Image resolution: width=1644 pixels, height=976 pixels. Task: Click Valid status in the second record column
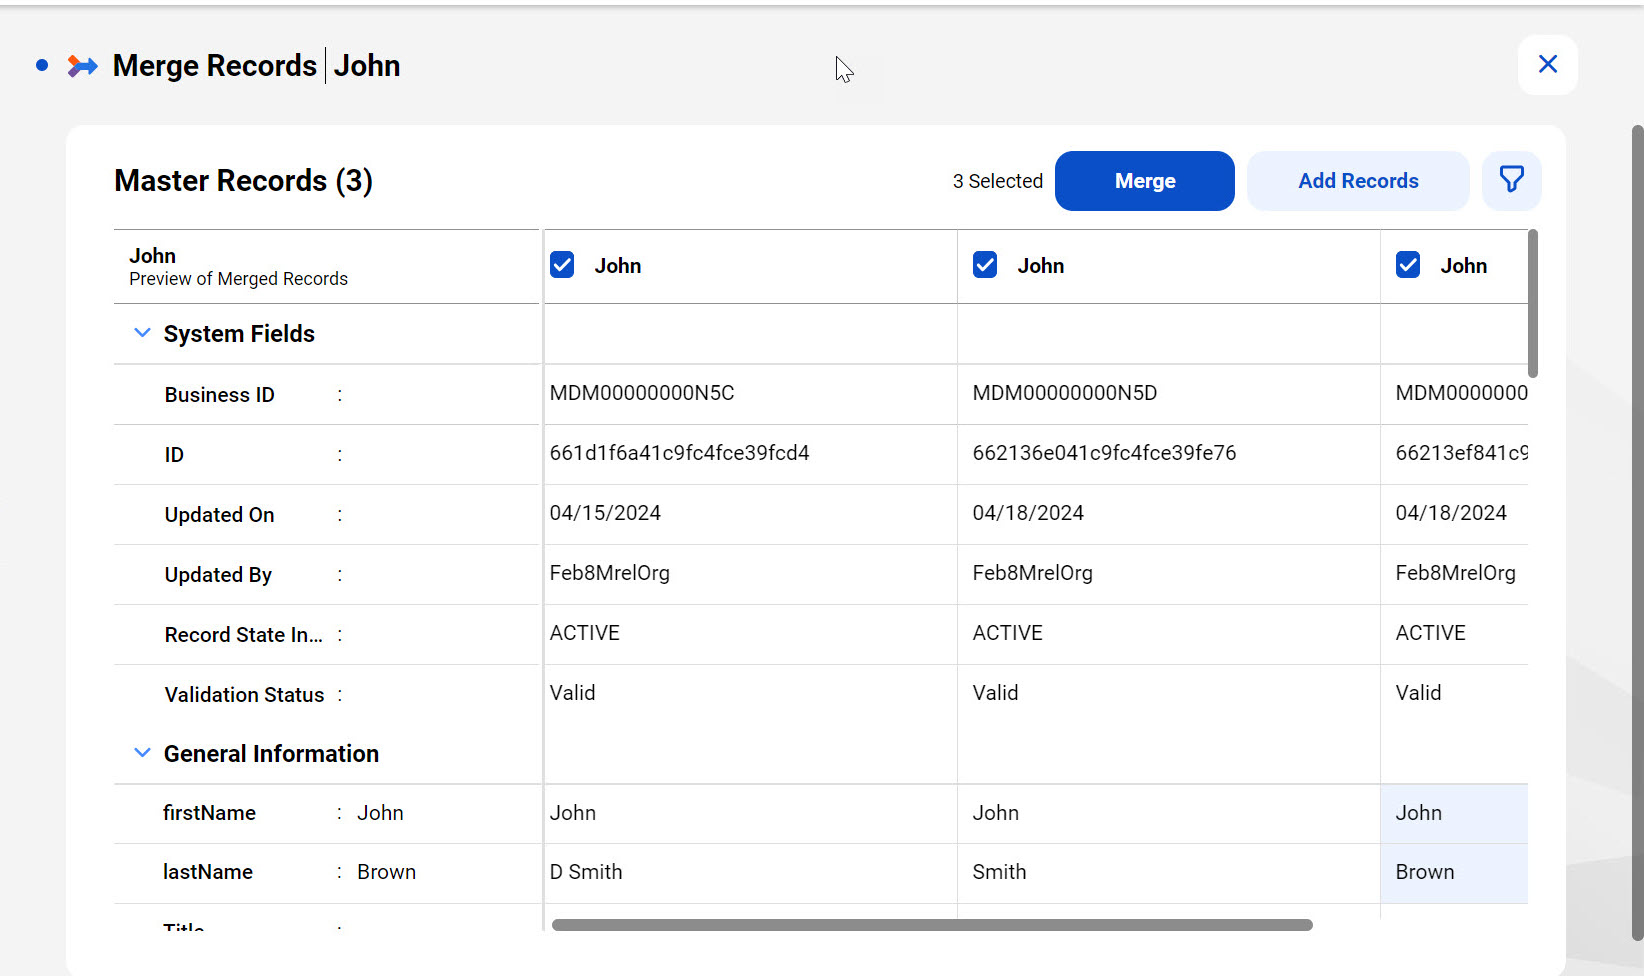(x=995, y=693)
